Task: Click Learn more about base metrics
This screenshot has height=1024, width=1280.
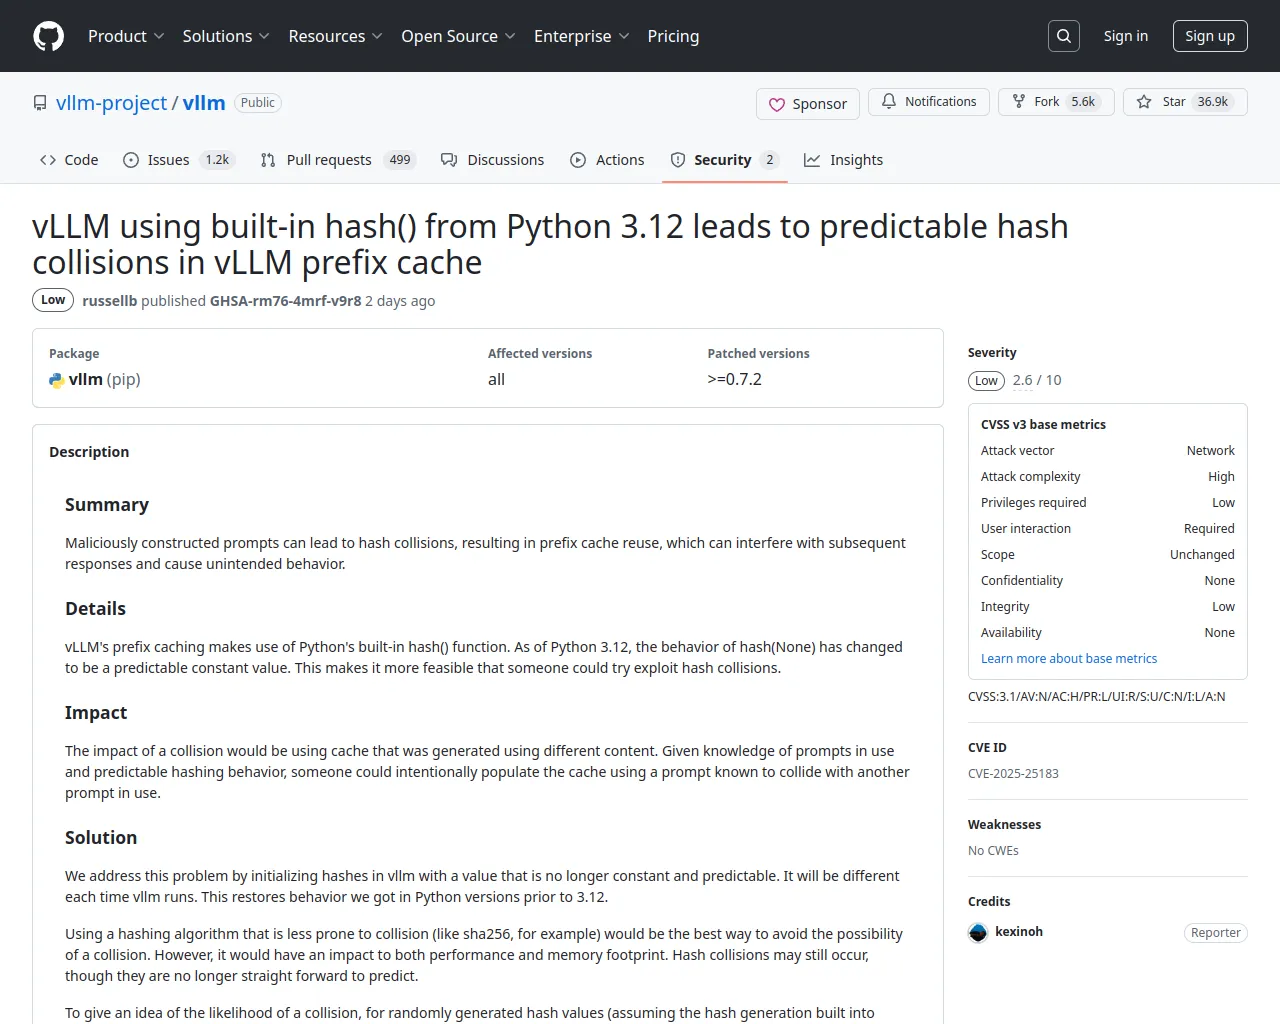Action: 1069,659
